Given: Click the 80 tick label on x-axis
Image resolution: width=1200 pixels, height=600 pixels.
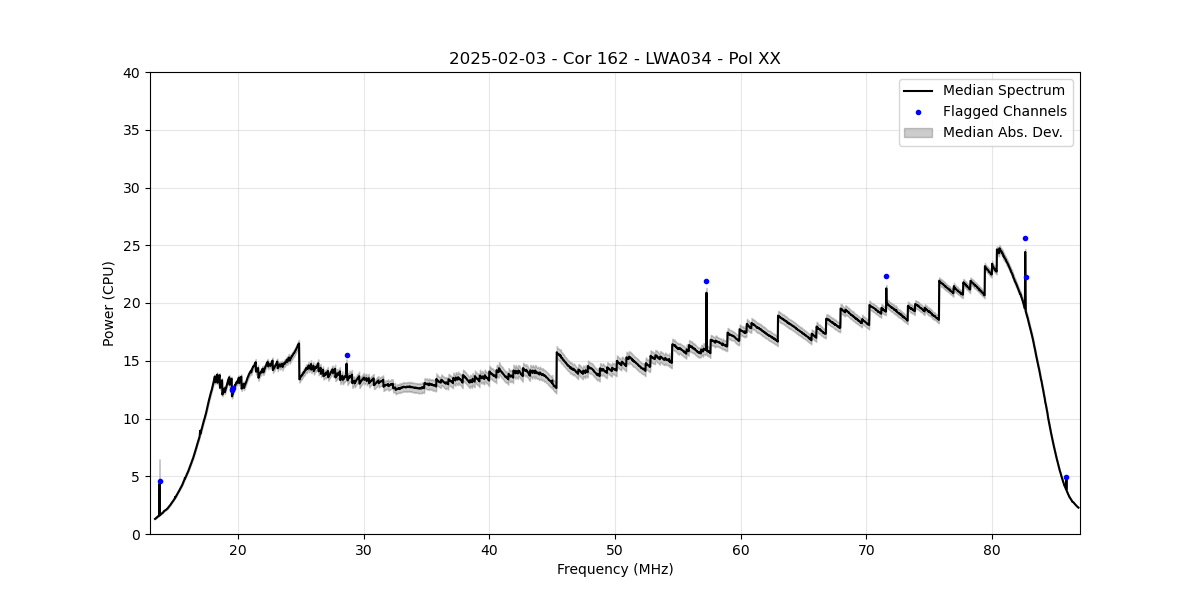Looking at the screenshot, I should coord(991,549).
